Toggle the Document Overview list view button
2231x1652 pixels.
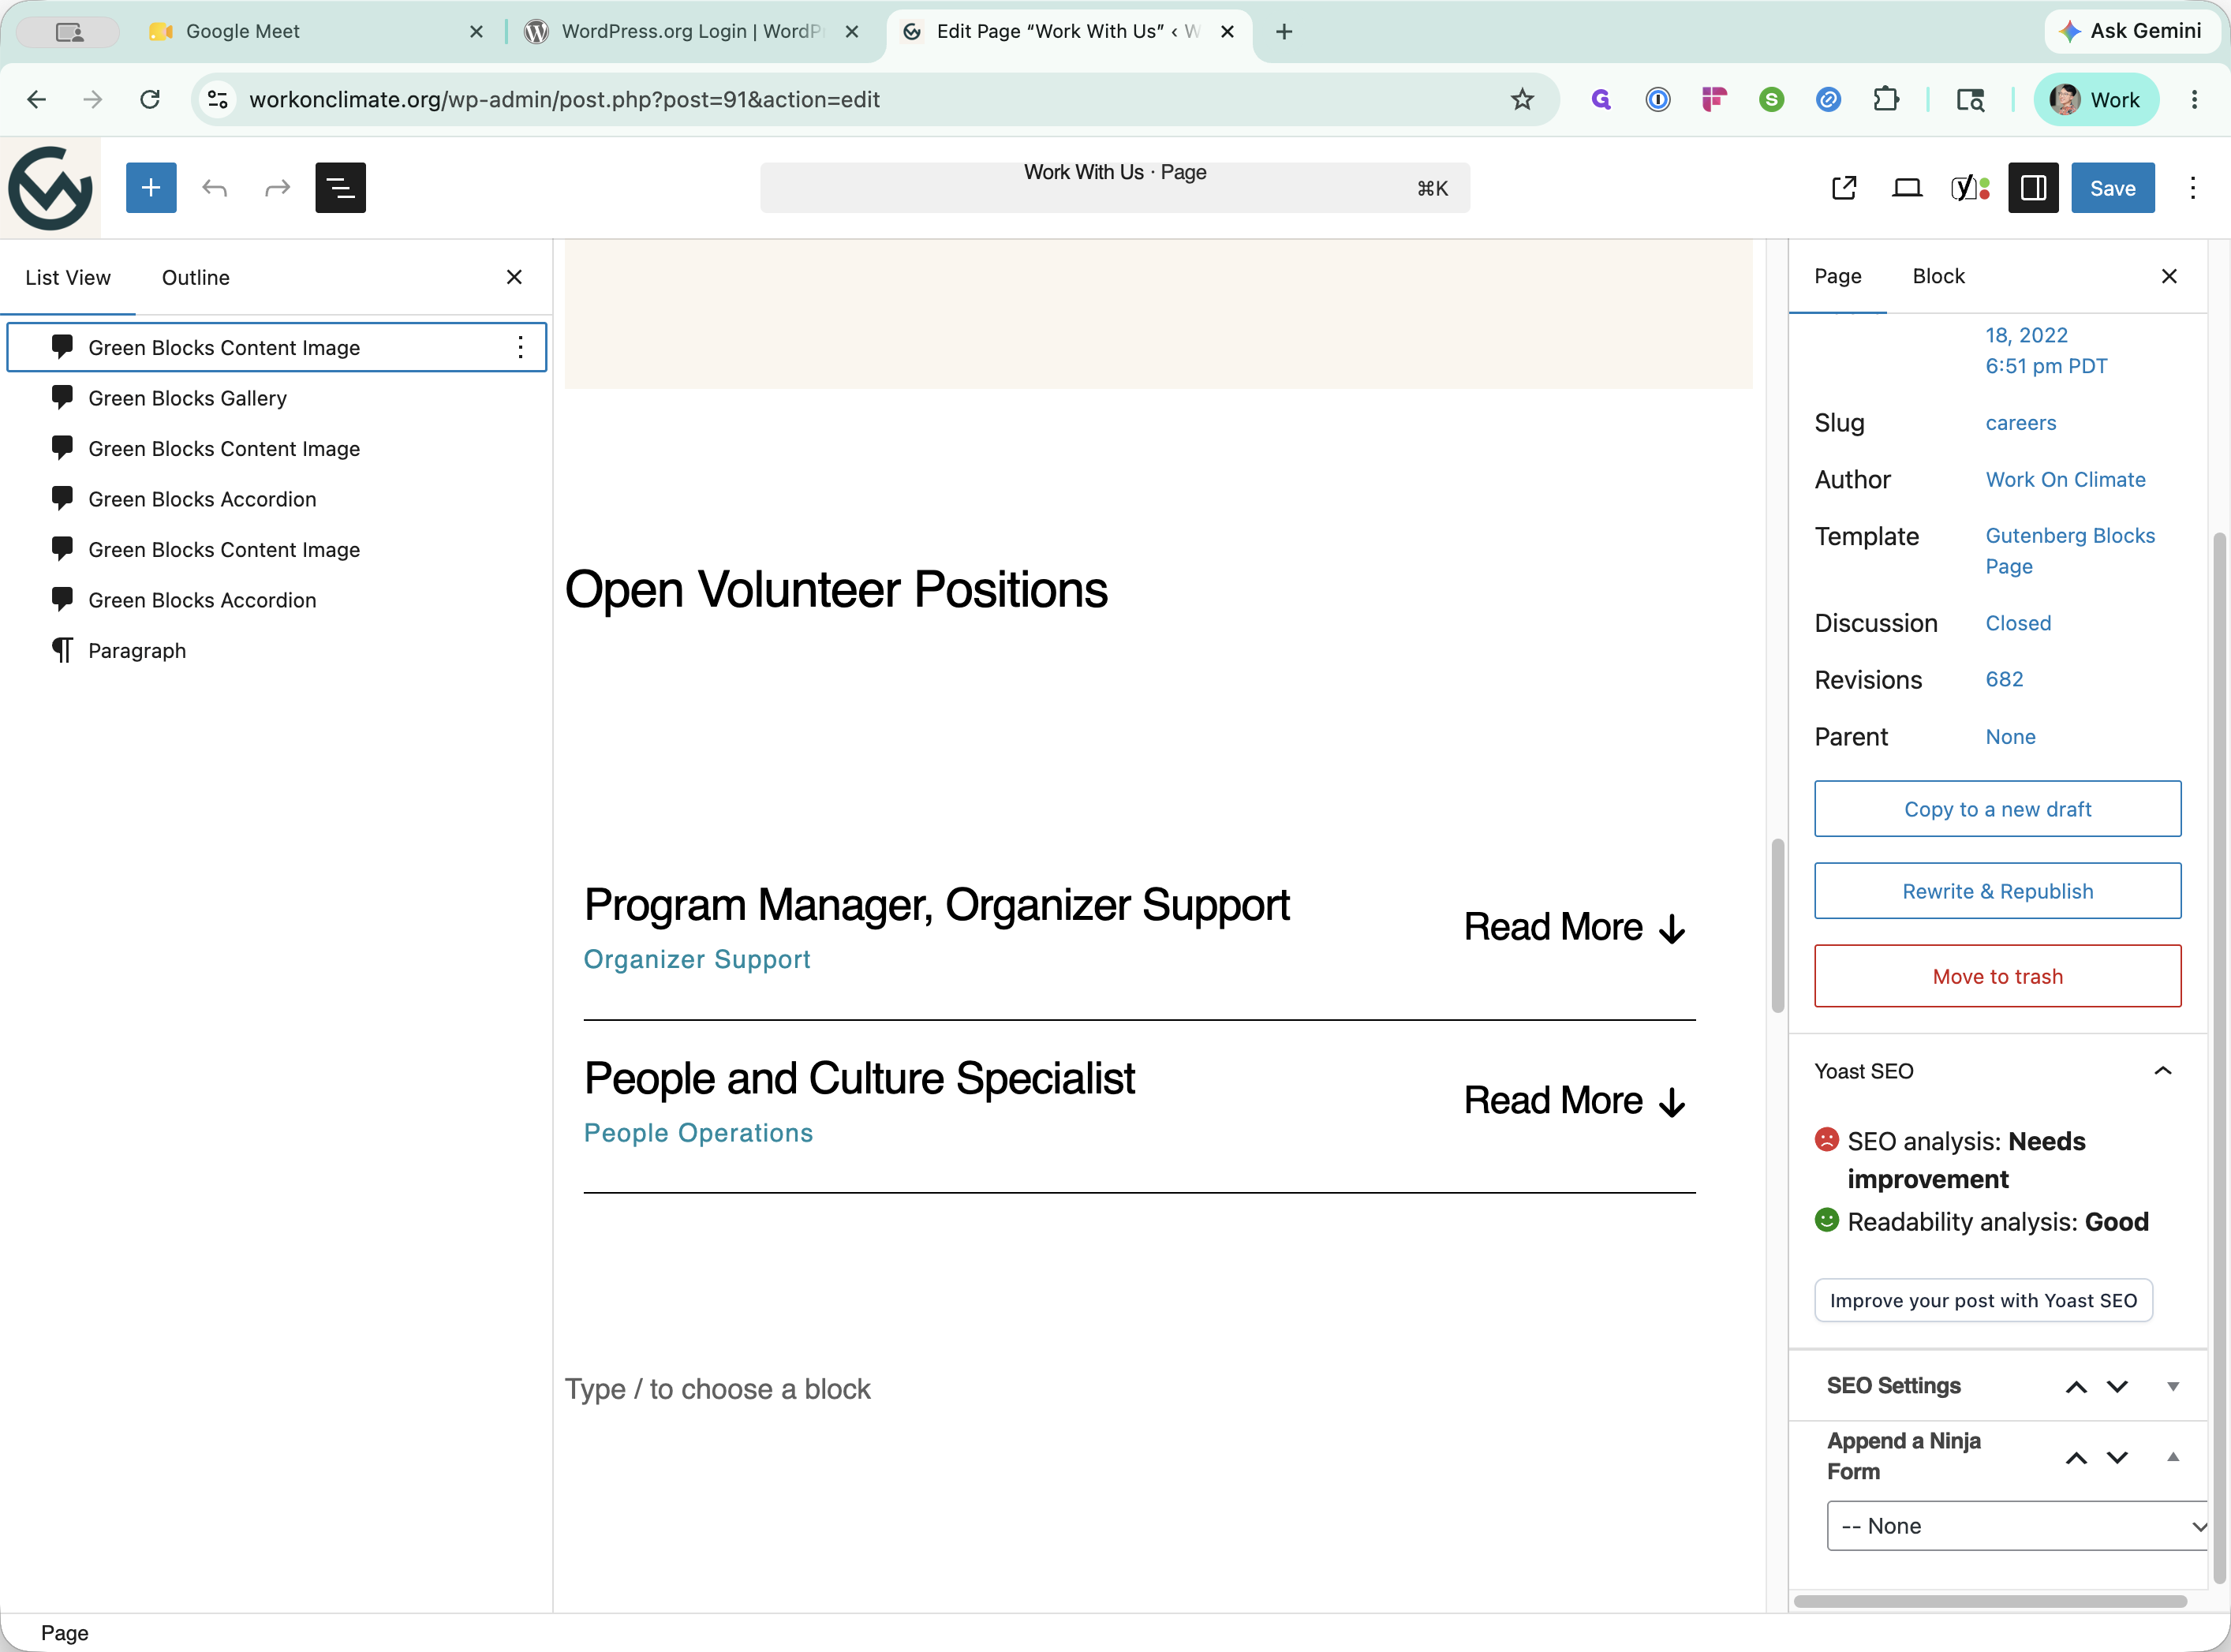[340, 188]
